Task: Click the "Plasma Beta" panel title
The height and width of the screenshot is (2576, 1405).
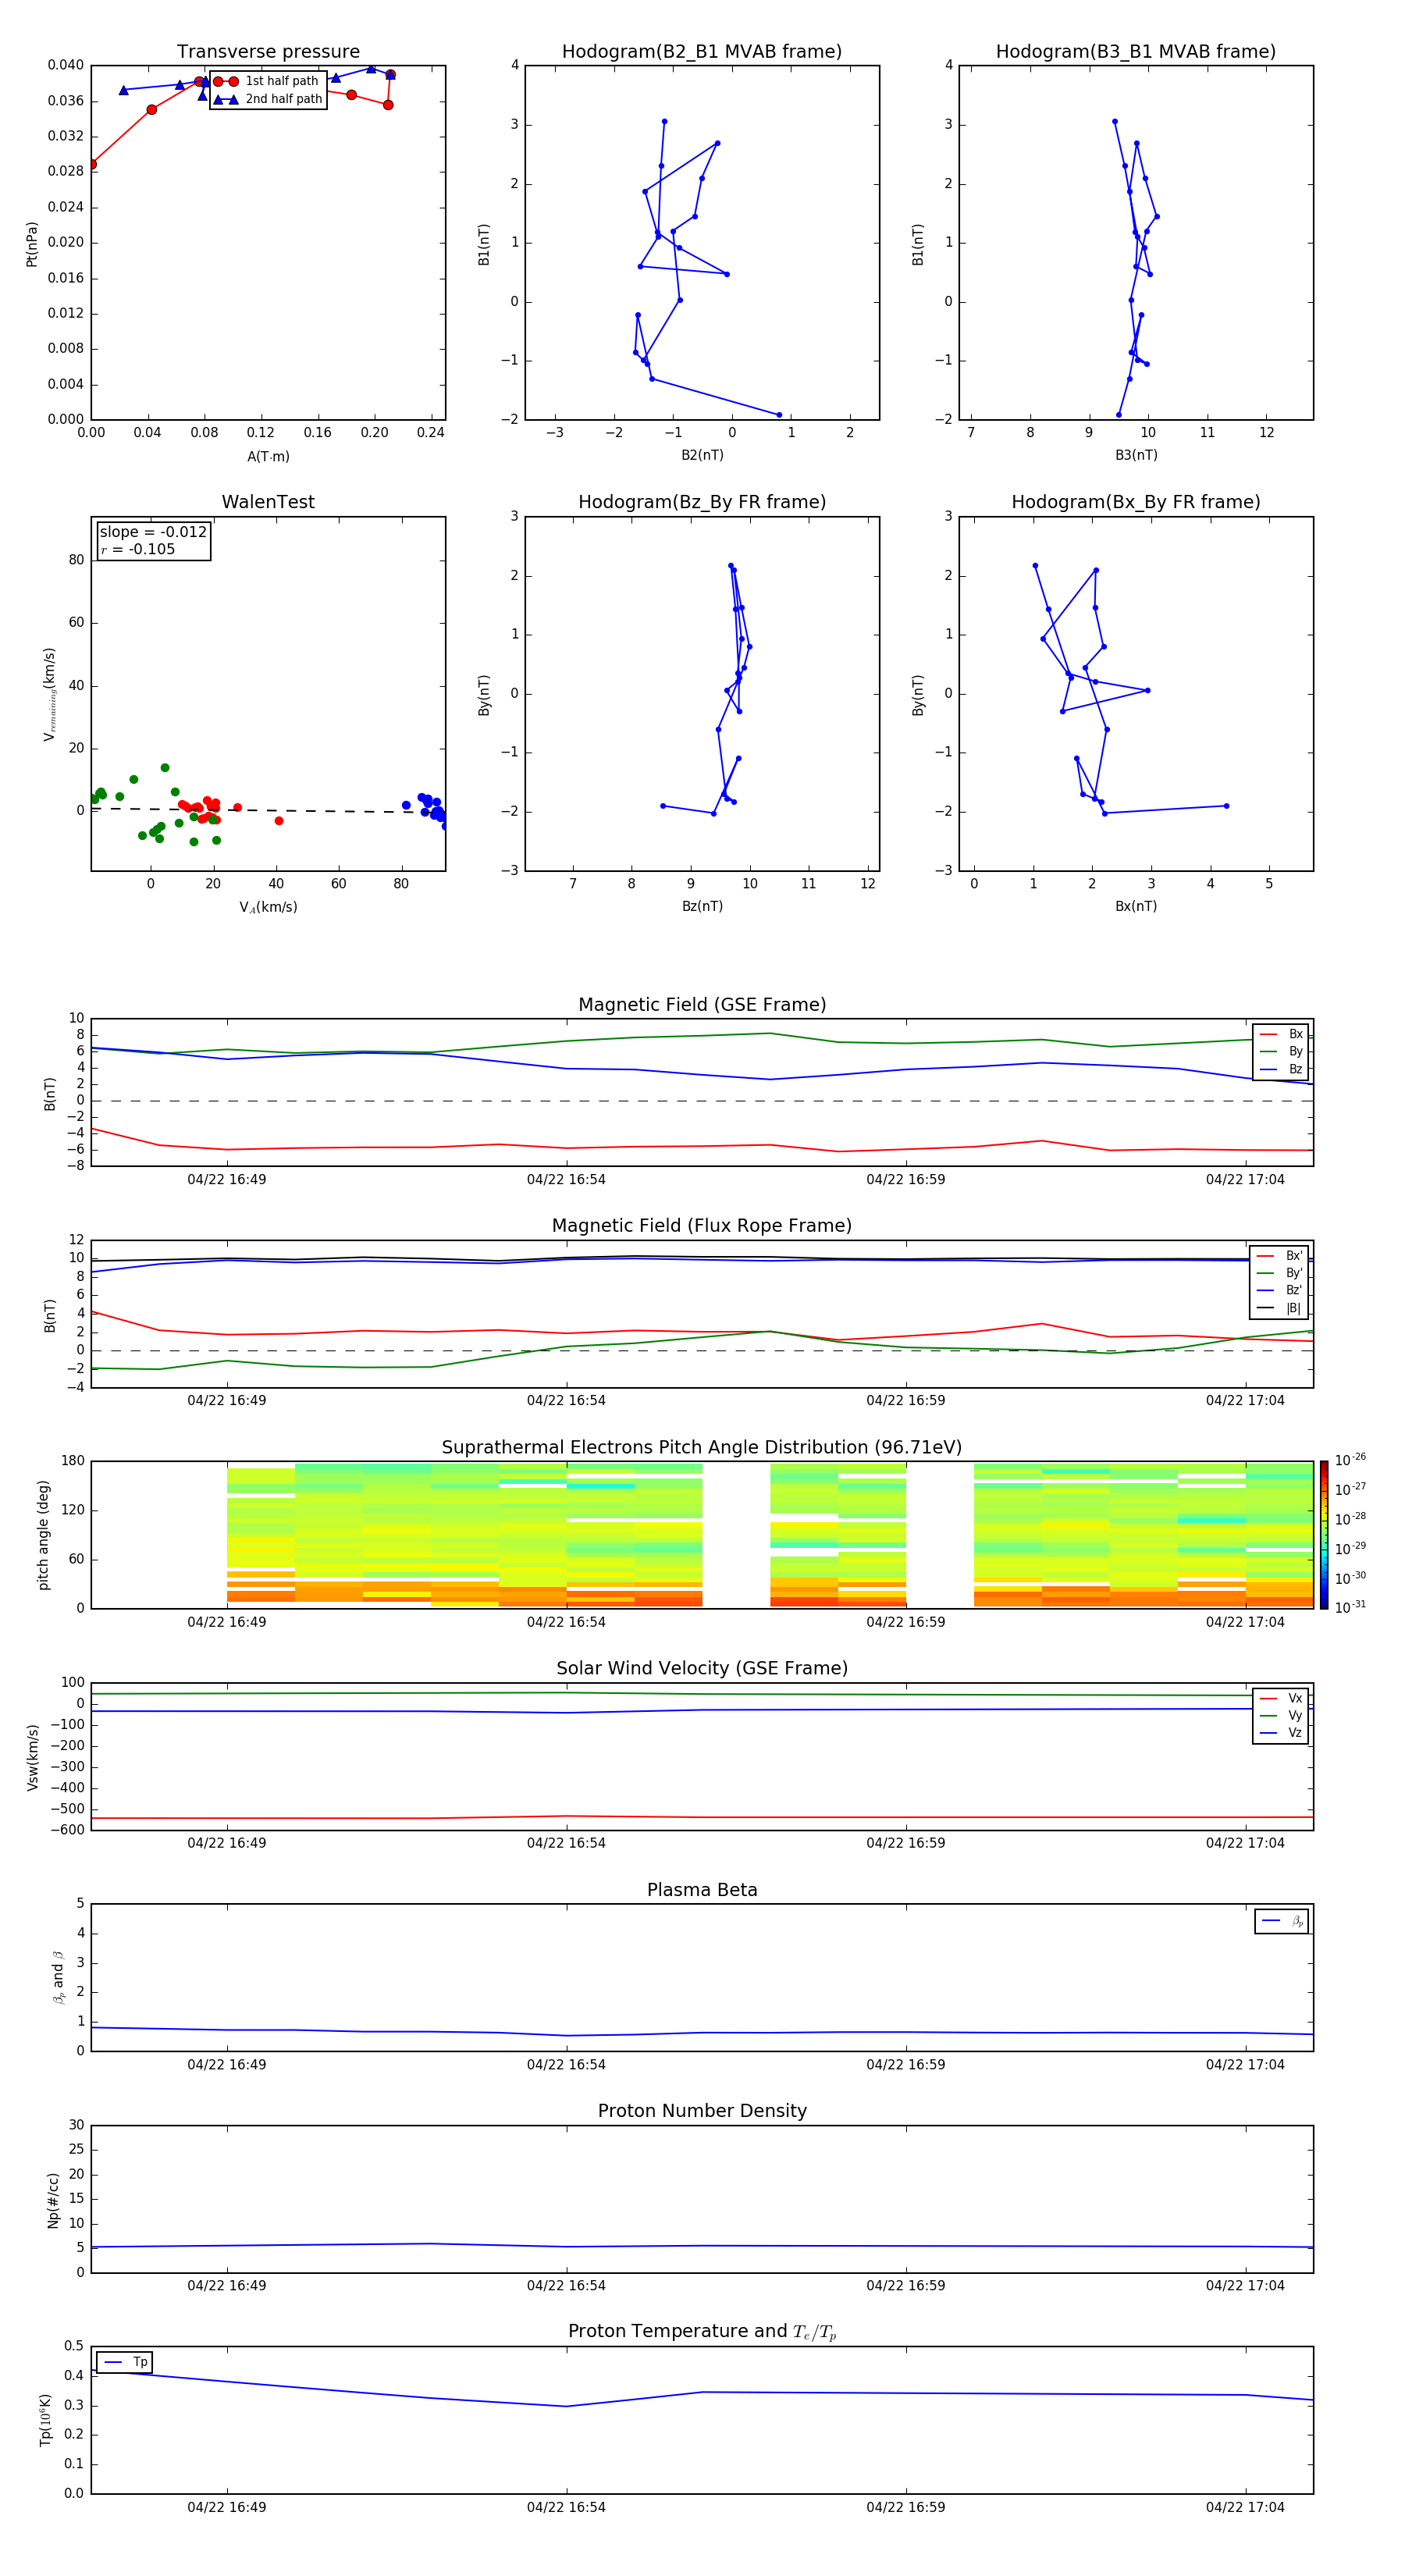Action: point(702,1891)
